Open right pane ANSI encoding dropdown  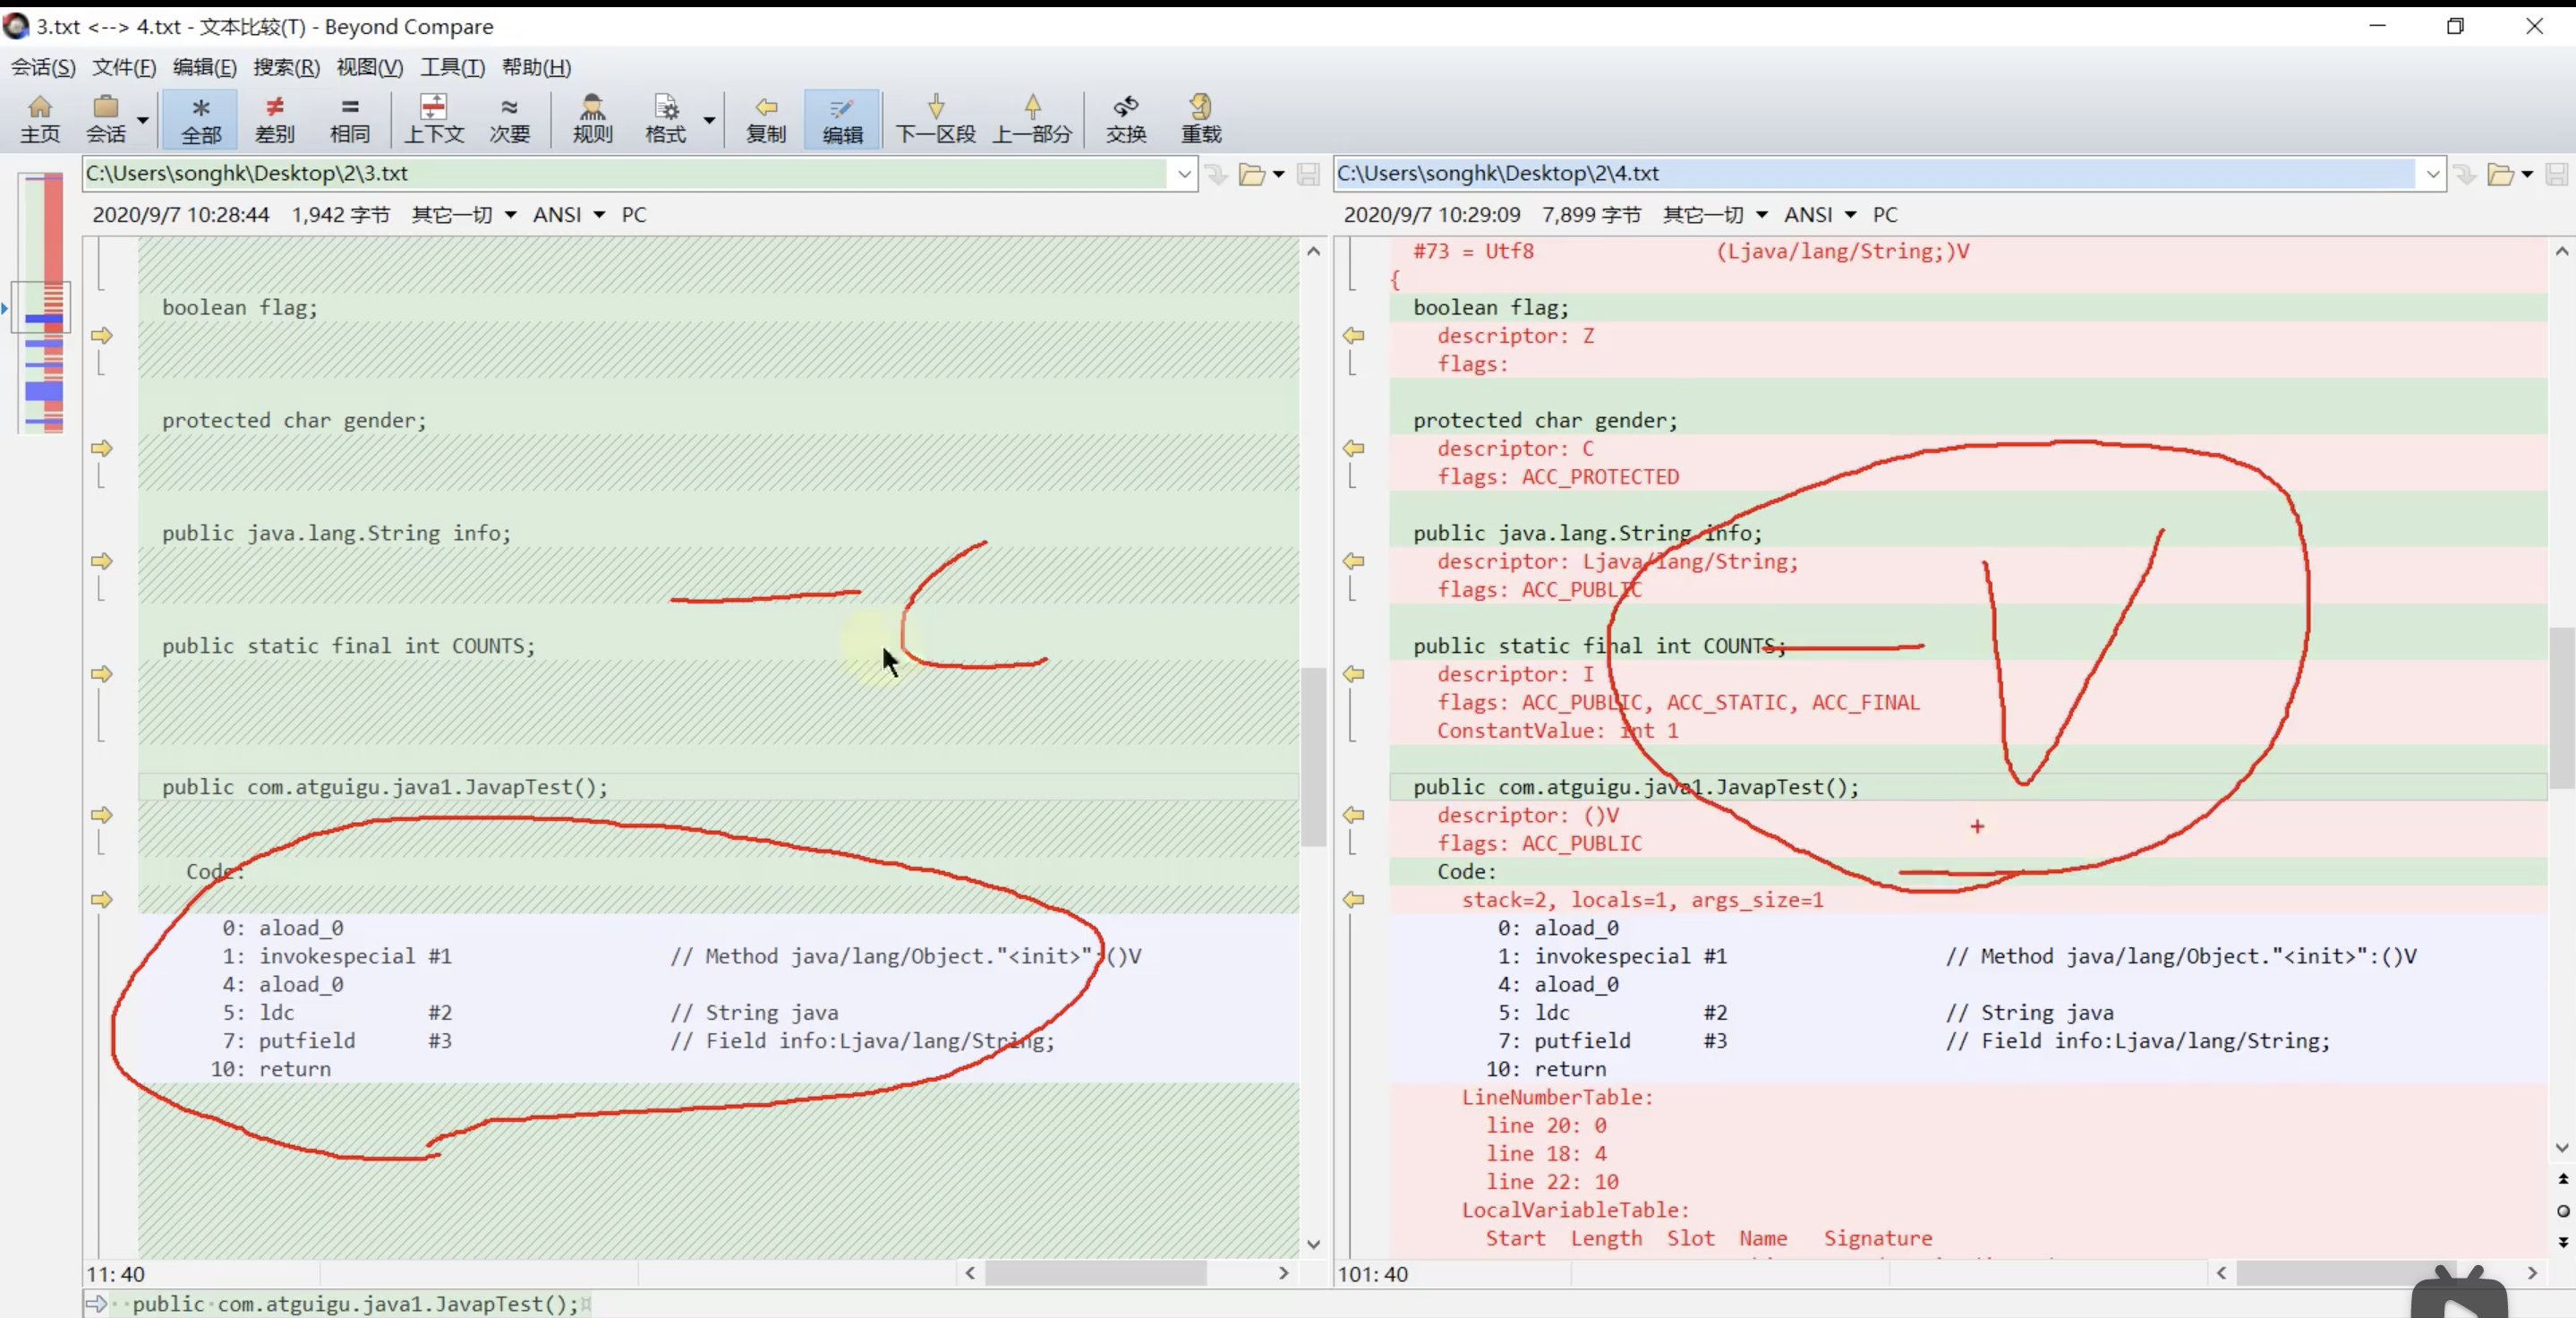(x=1820, y=214)
